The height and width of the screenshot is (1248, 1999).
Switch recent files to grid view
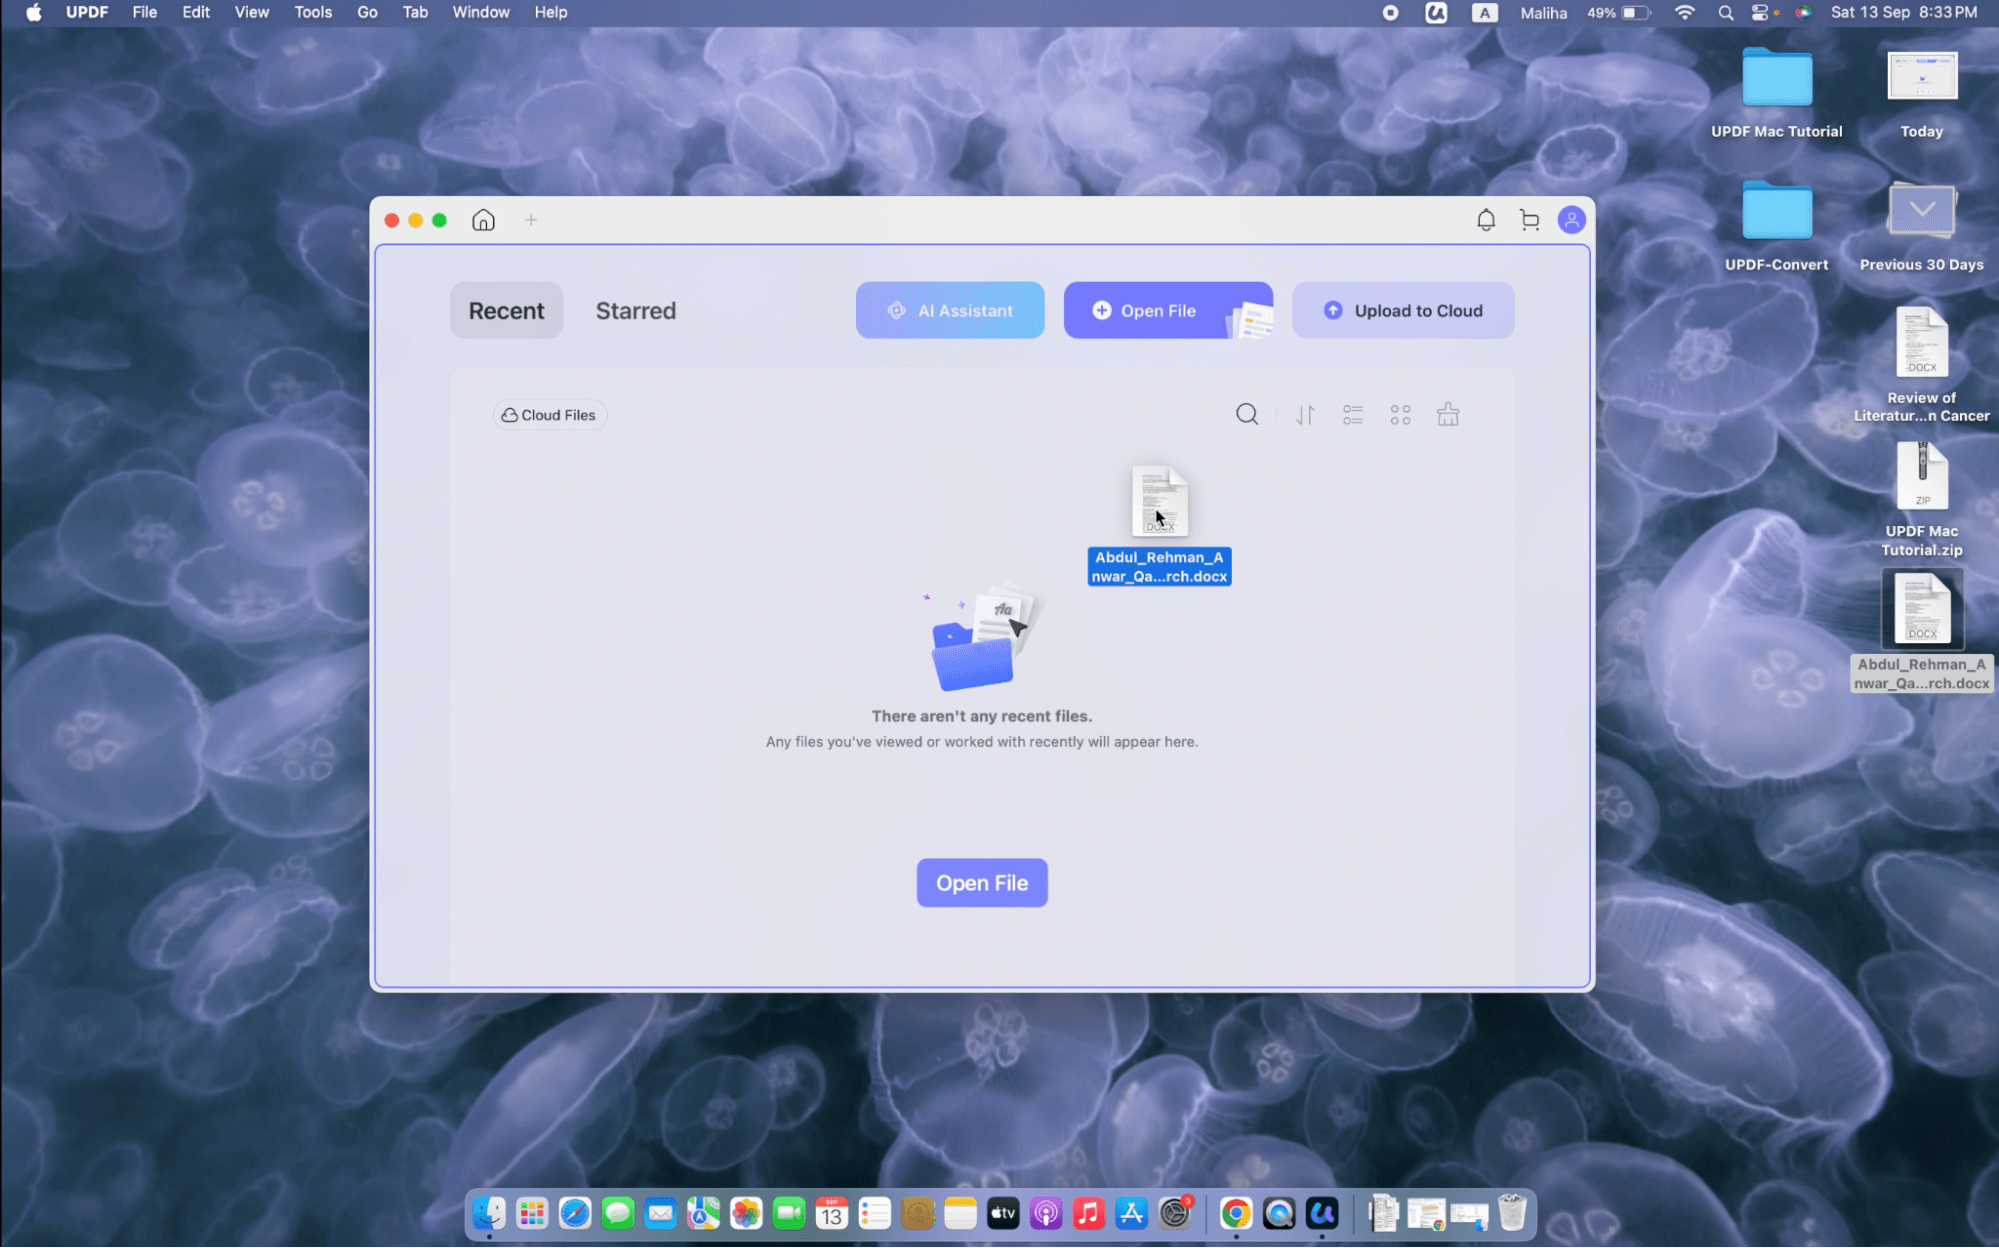click(x=1400, y=415)
